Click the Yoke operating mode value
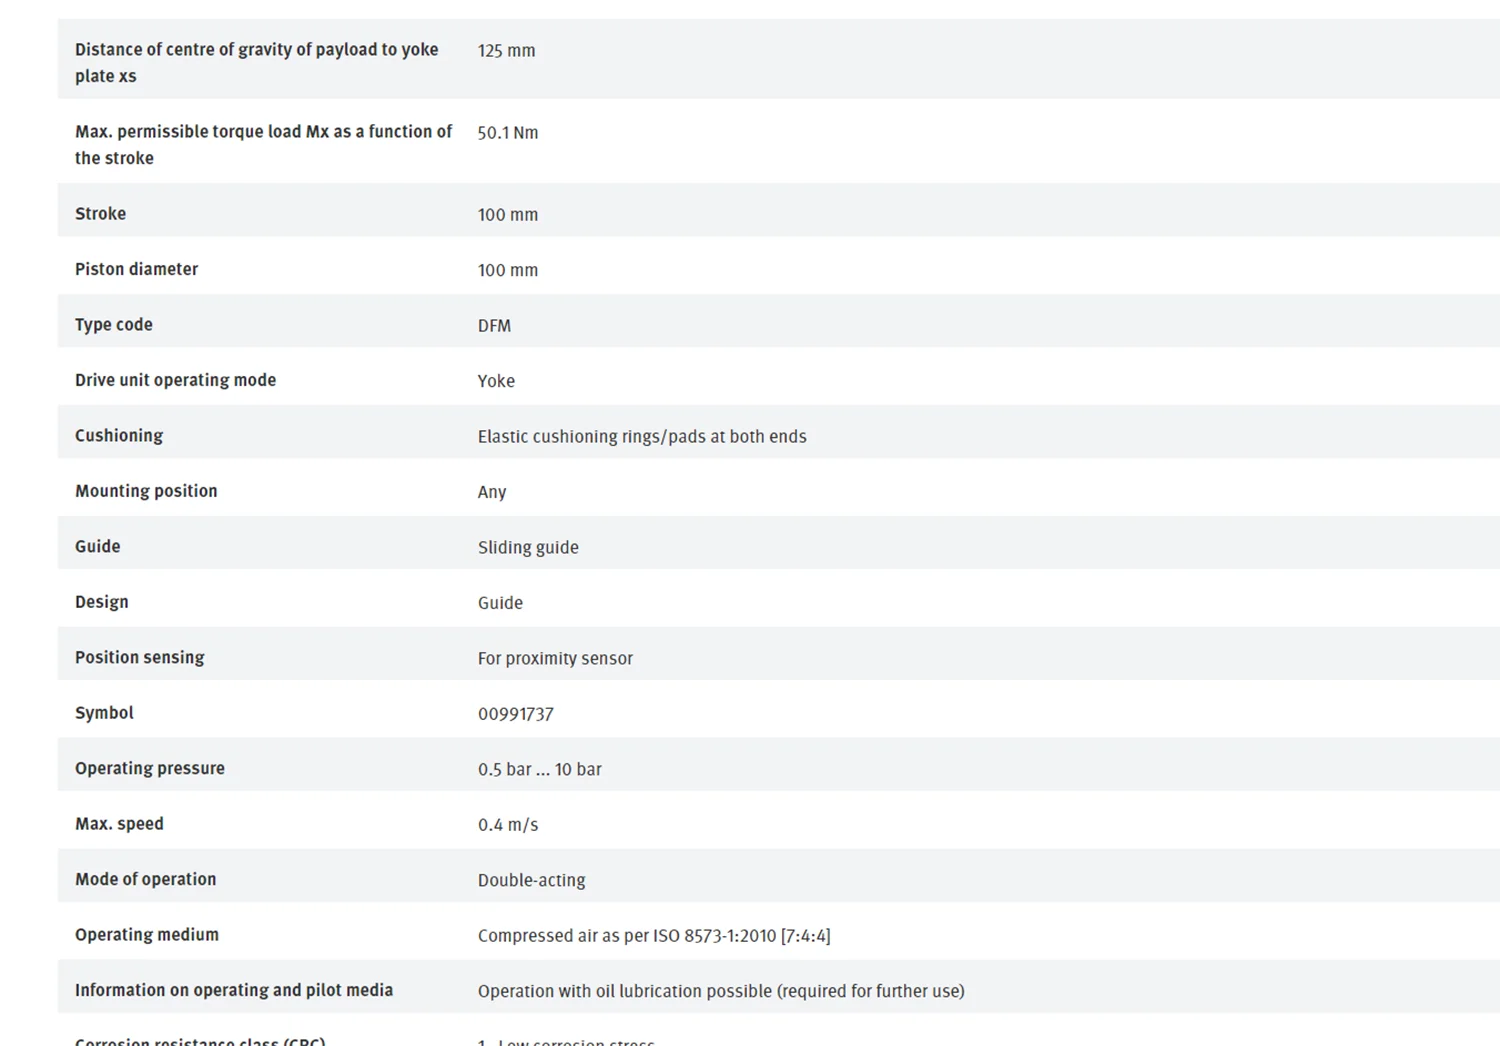This screenshot has height=1046, width=1500. pyautogui.click(x=496, y=381)
